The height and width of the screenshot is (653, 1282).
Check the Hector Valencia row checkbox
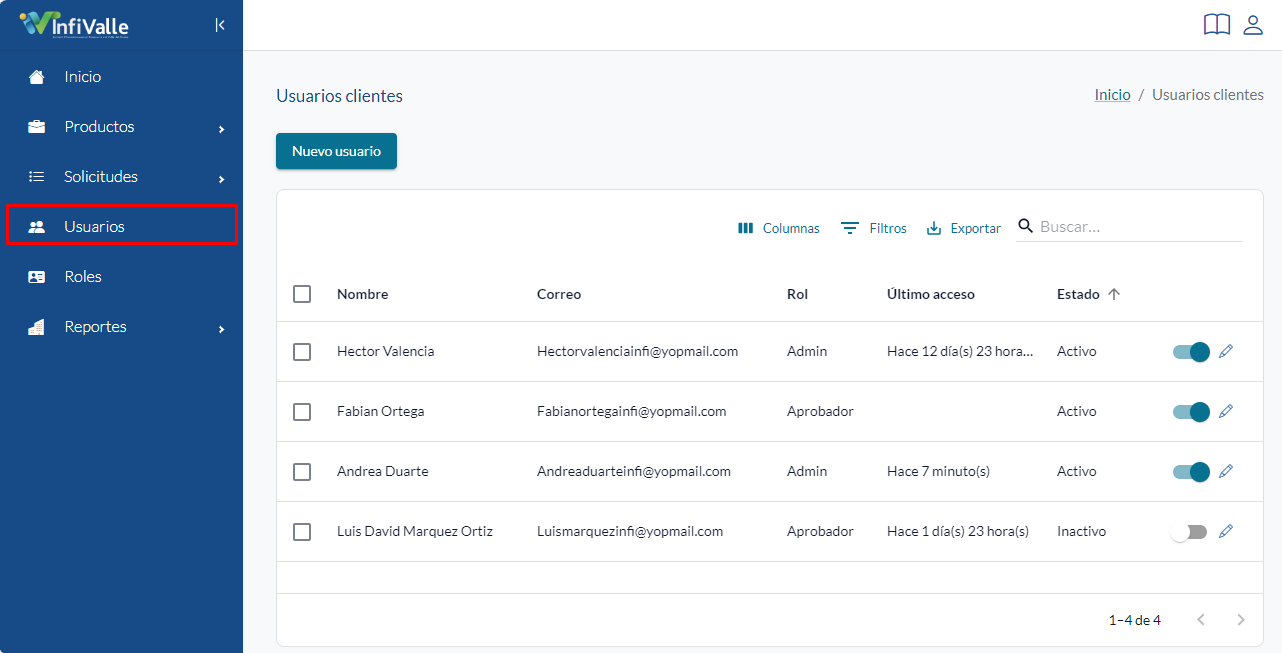pyautogui.click(x=302, y=352)
